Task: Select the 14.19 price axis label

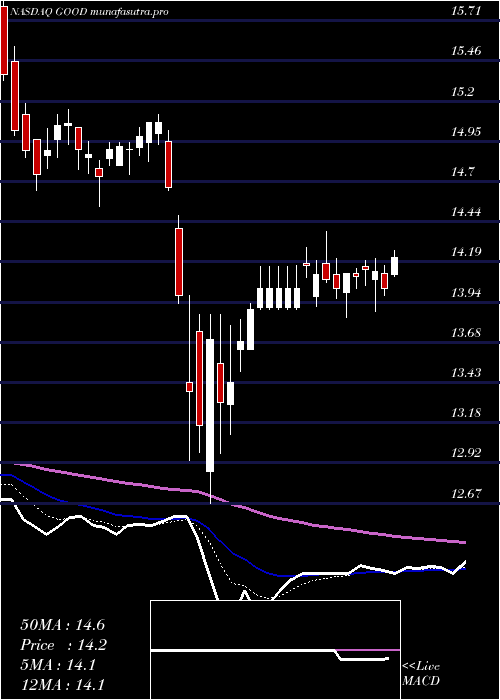Action: tap(466, 252)
